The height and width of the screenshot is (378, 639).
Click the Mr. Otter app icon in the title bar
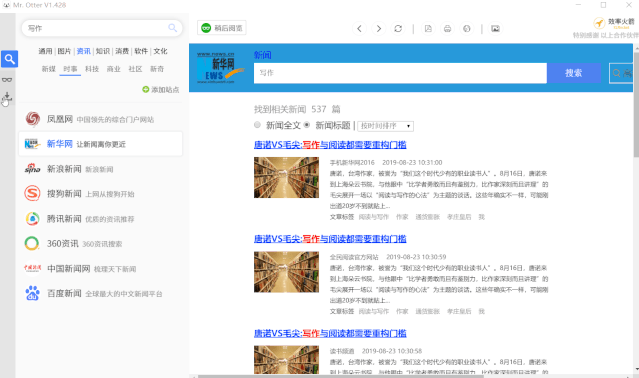click(x=6, y=5)
